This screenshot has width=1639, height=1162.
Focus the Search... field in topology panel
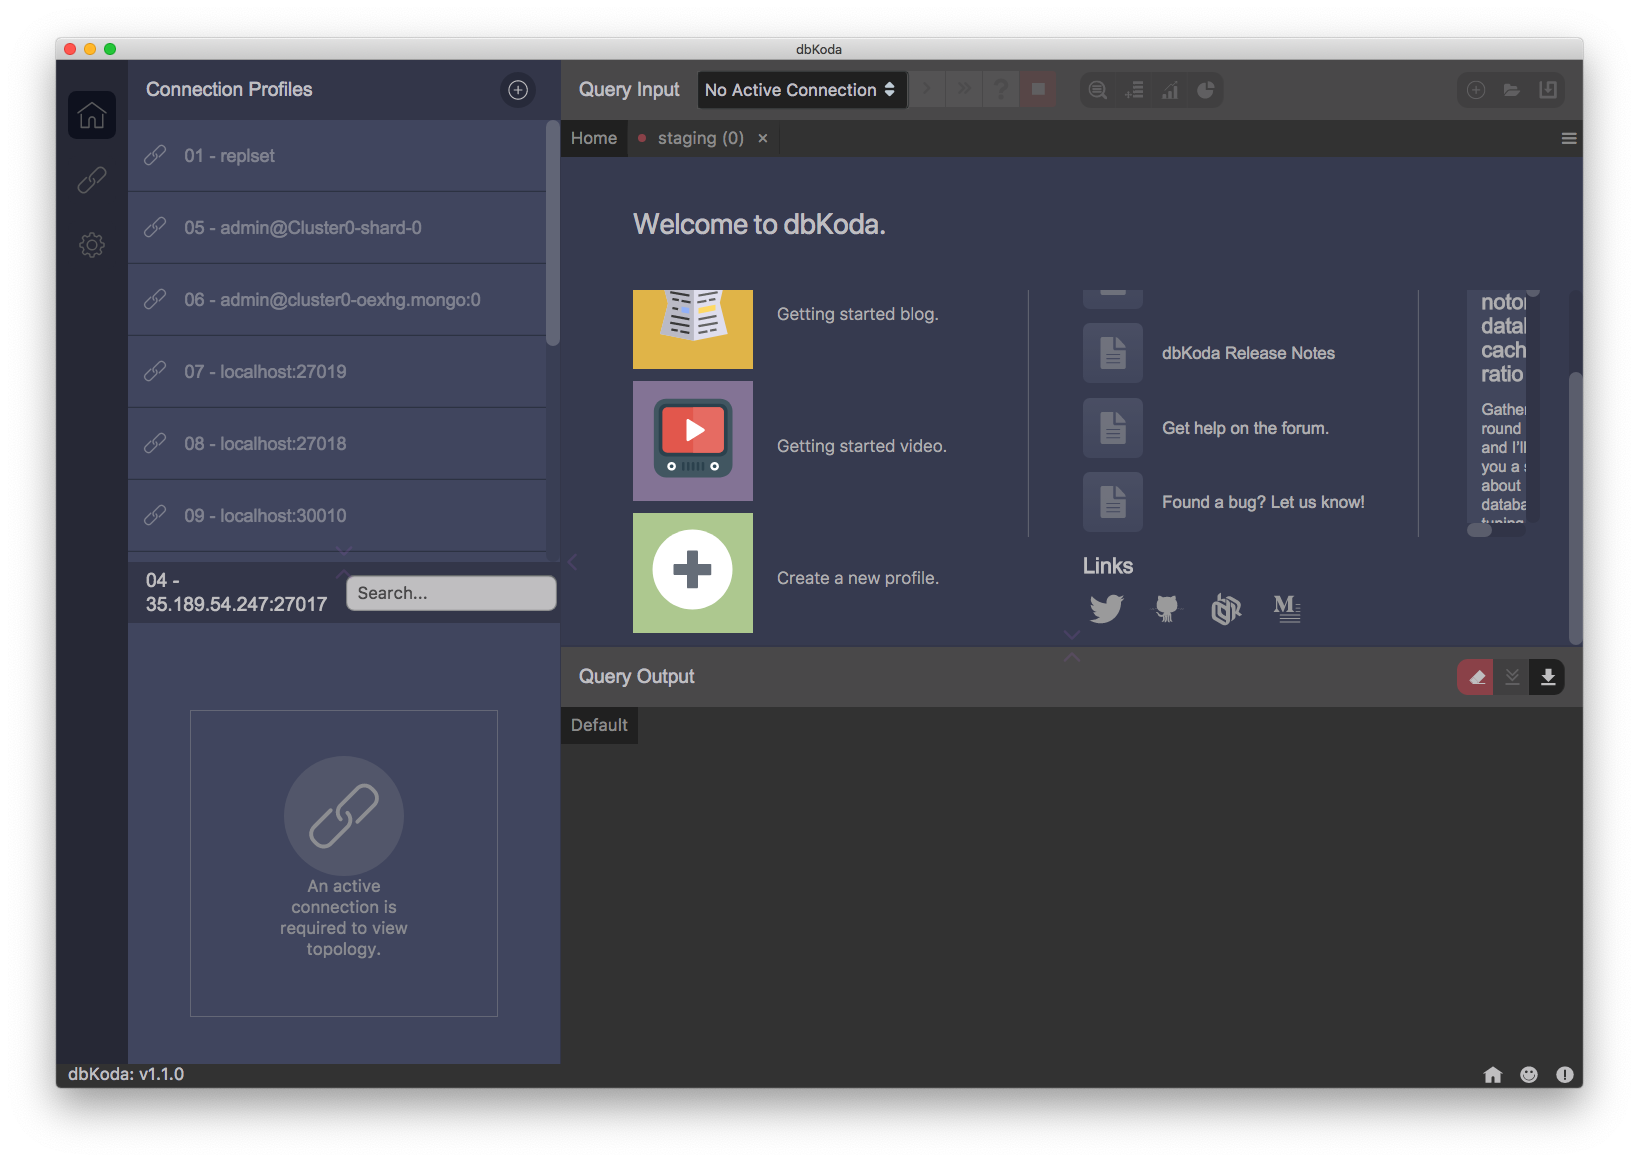tap(451, 593)
